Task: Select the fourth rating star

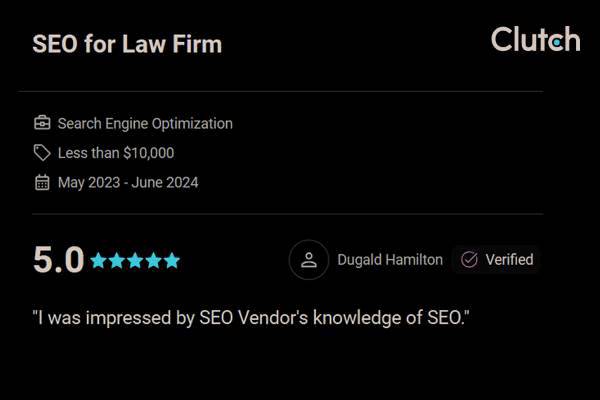Action: click(153, 261)
